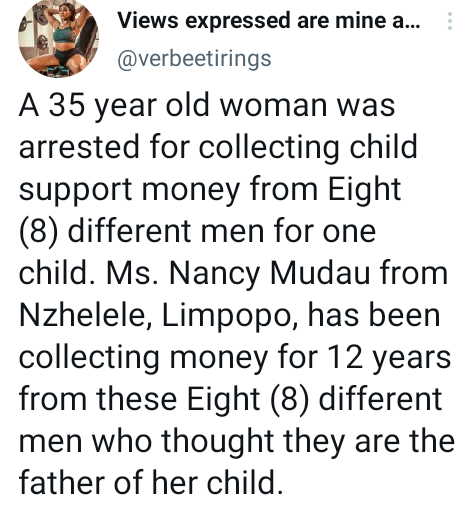
Task: Select the line "from these Eight (8) different"
Action: (231, 400)
